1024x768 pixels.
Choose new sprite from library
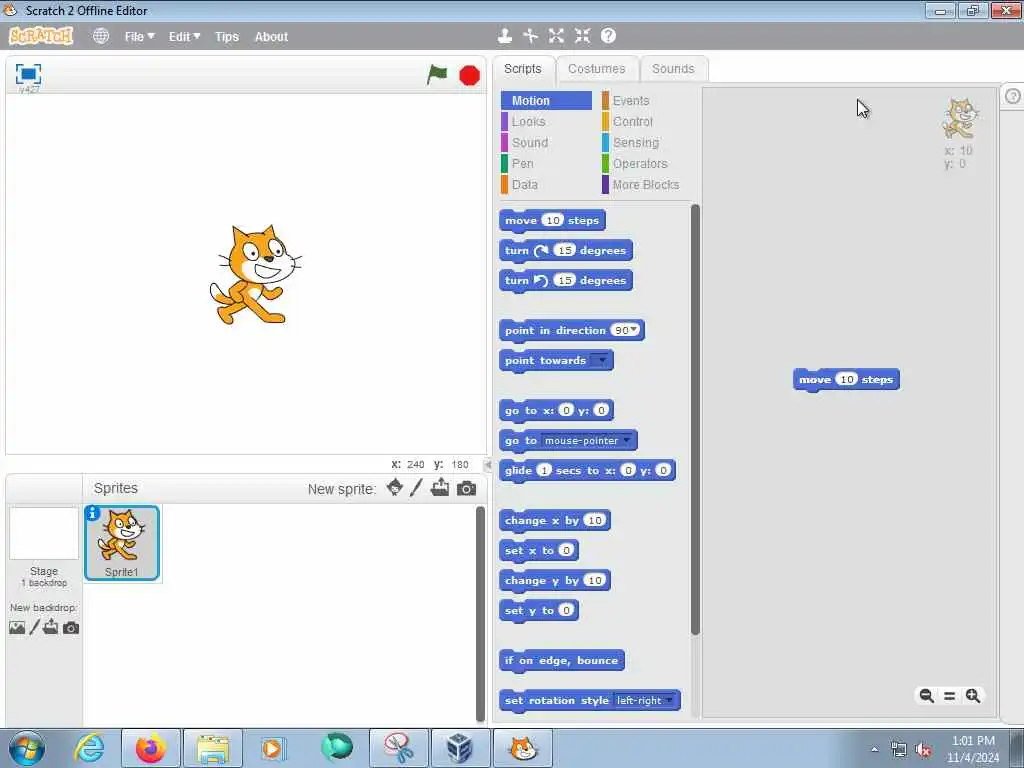tap(394, 488)
